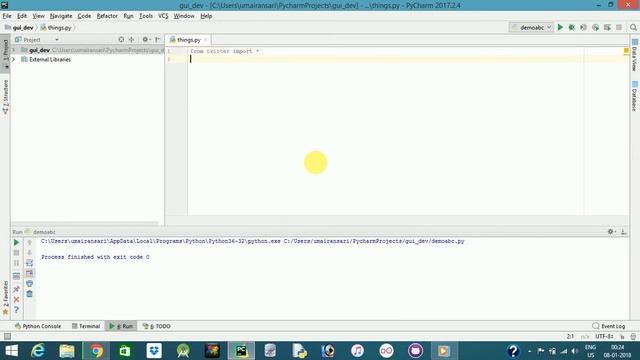Hide the Project tool window using pin icon

(x=158, y=40)
